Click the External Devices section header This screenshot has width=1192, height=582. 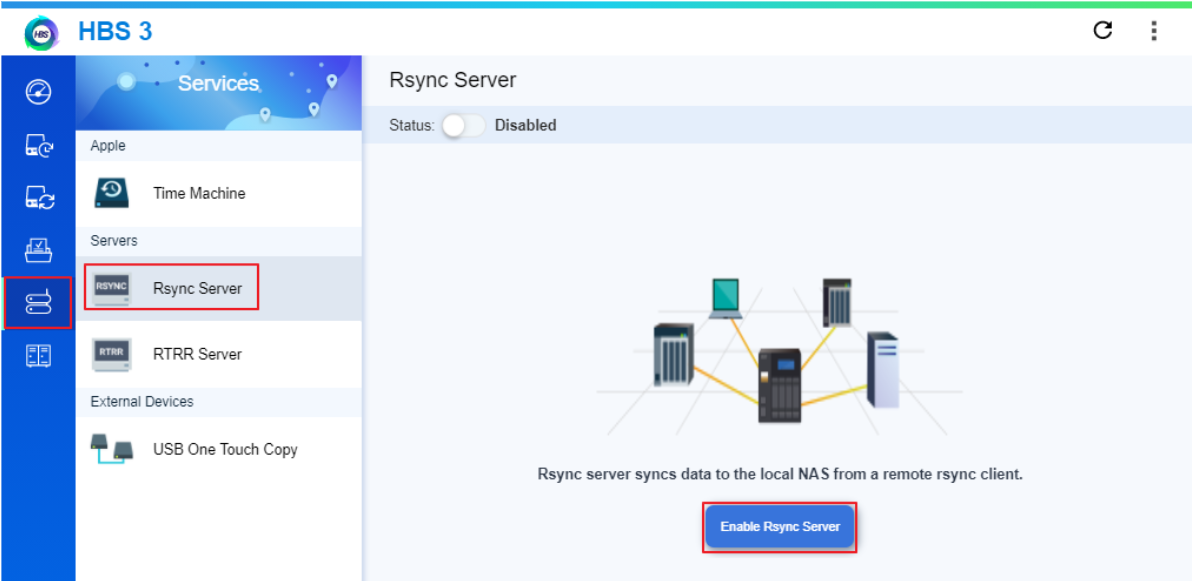(x=140, y=401)
